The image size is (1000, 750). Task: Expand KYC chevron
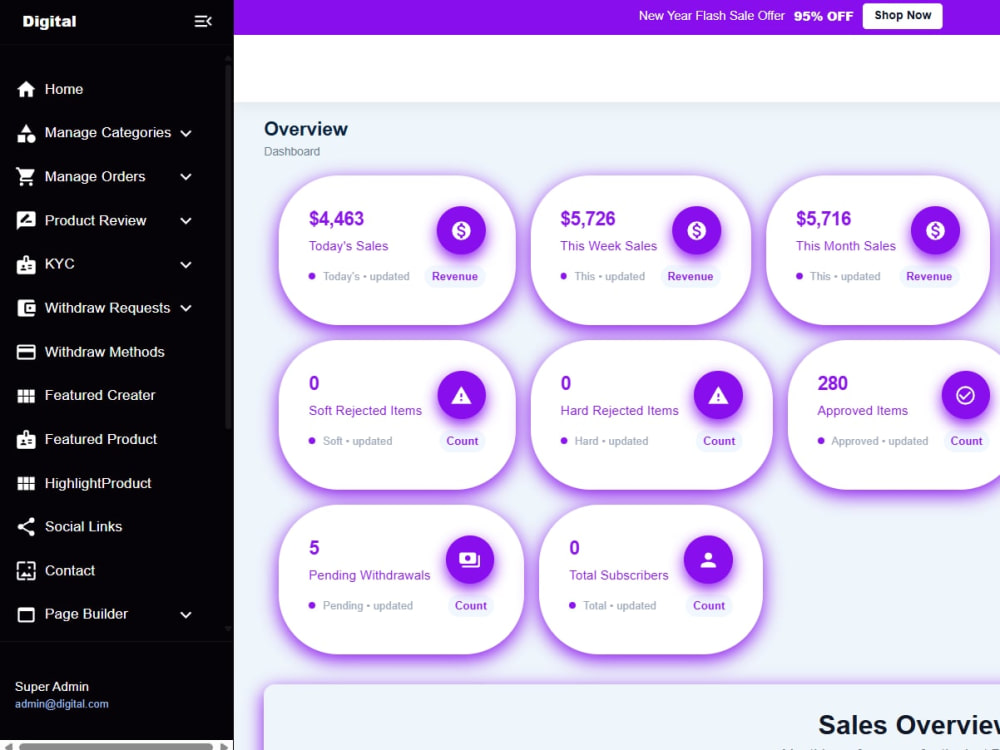pos(186,265)
